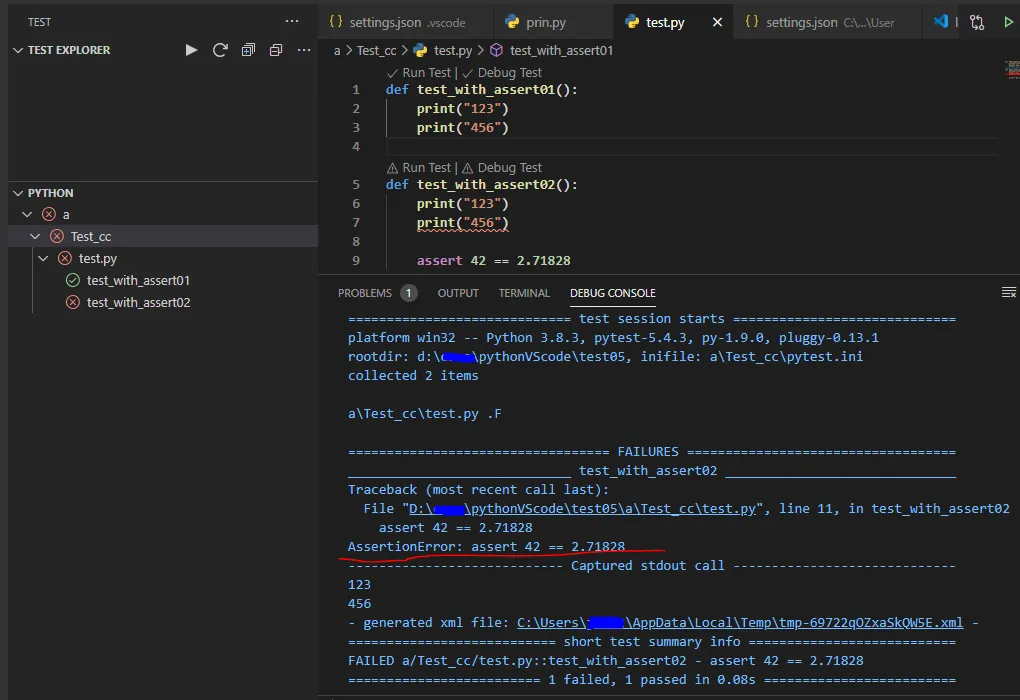The width and height of the screenshot is (1020, 700).
Task: Click Run Test above test_with_assert01
Action: pos(426,73)
